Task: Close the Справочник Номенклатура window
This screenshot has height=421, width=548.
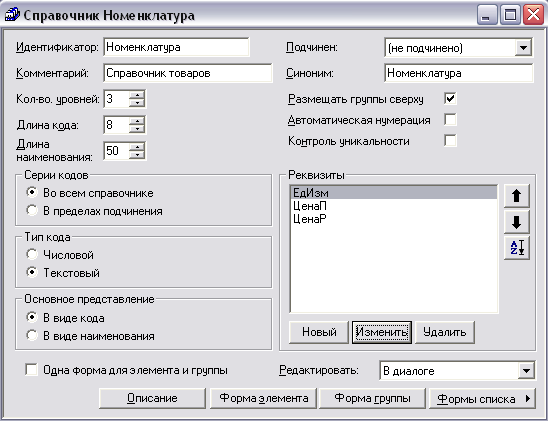Action: (x=533, y=15)
